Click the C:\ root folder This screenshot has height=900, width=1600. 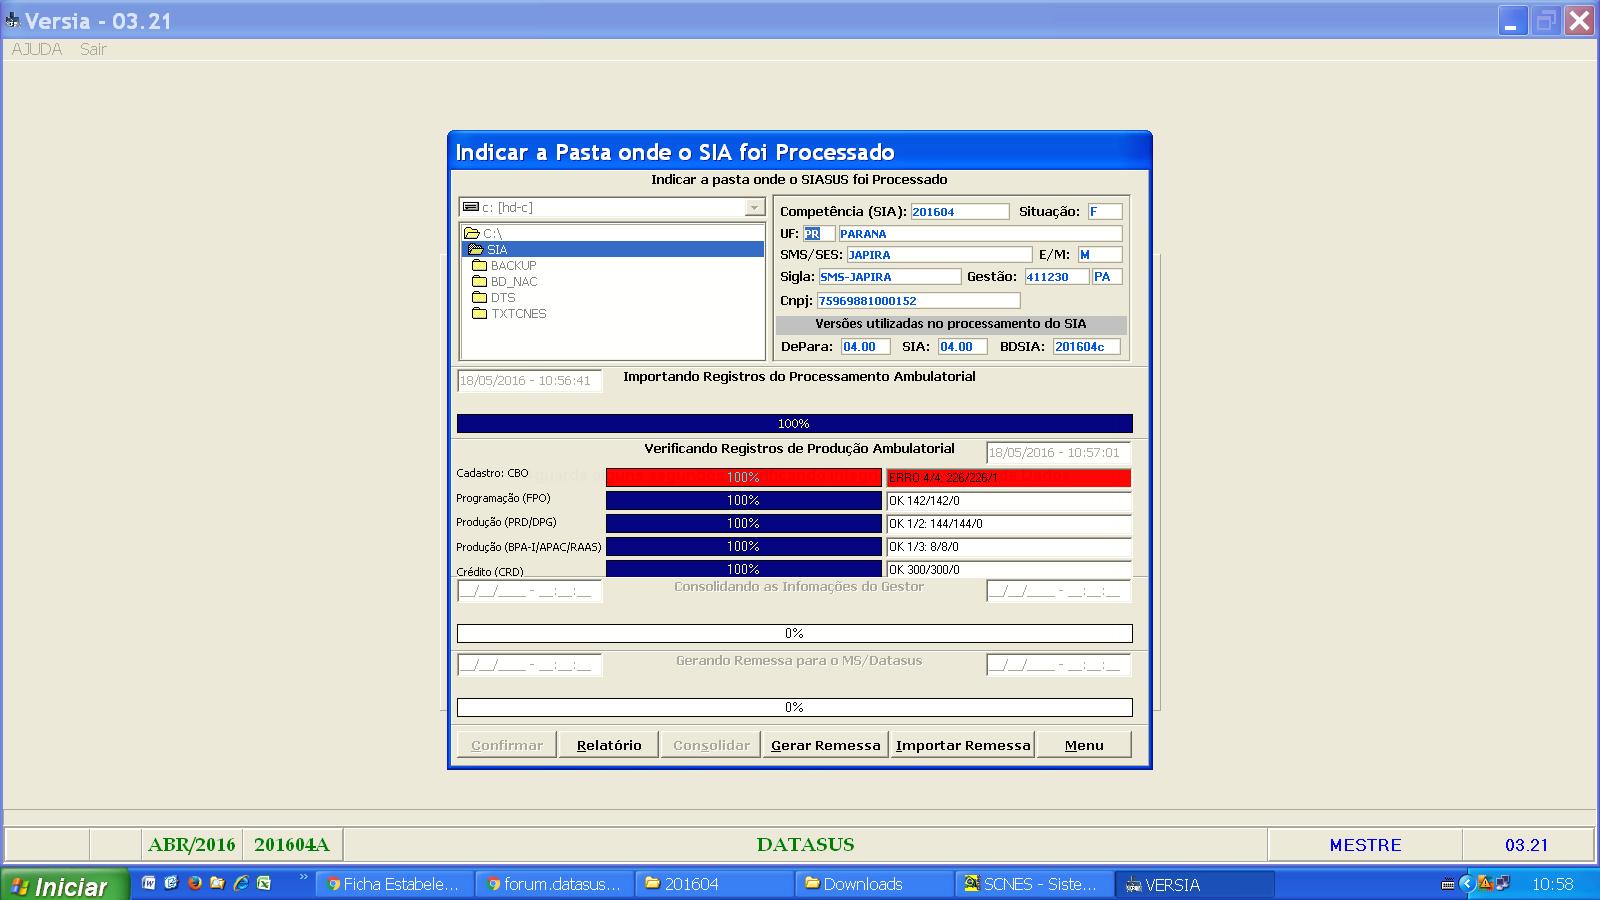click(x=491, y=233)
